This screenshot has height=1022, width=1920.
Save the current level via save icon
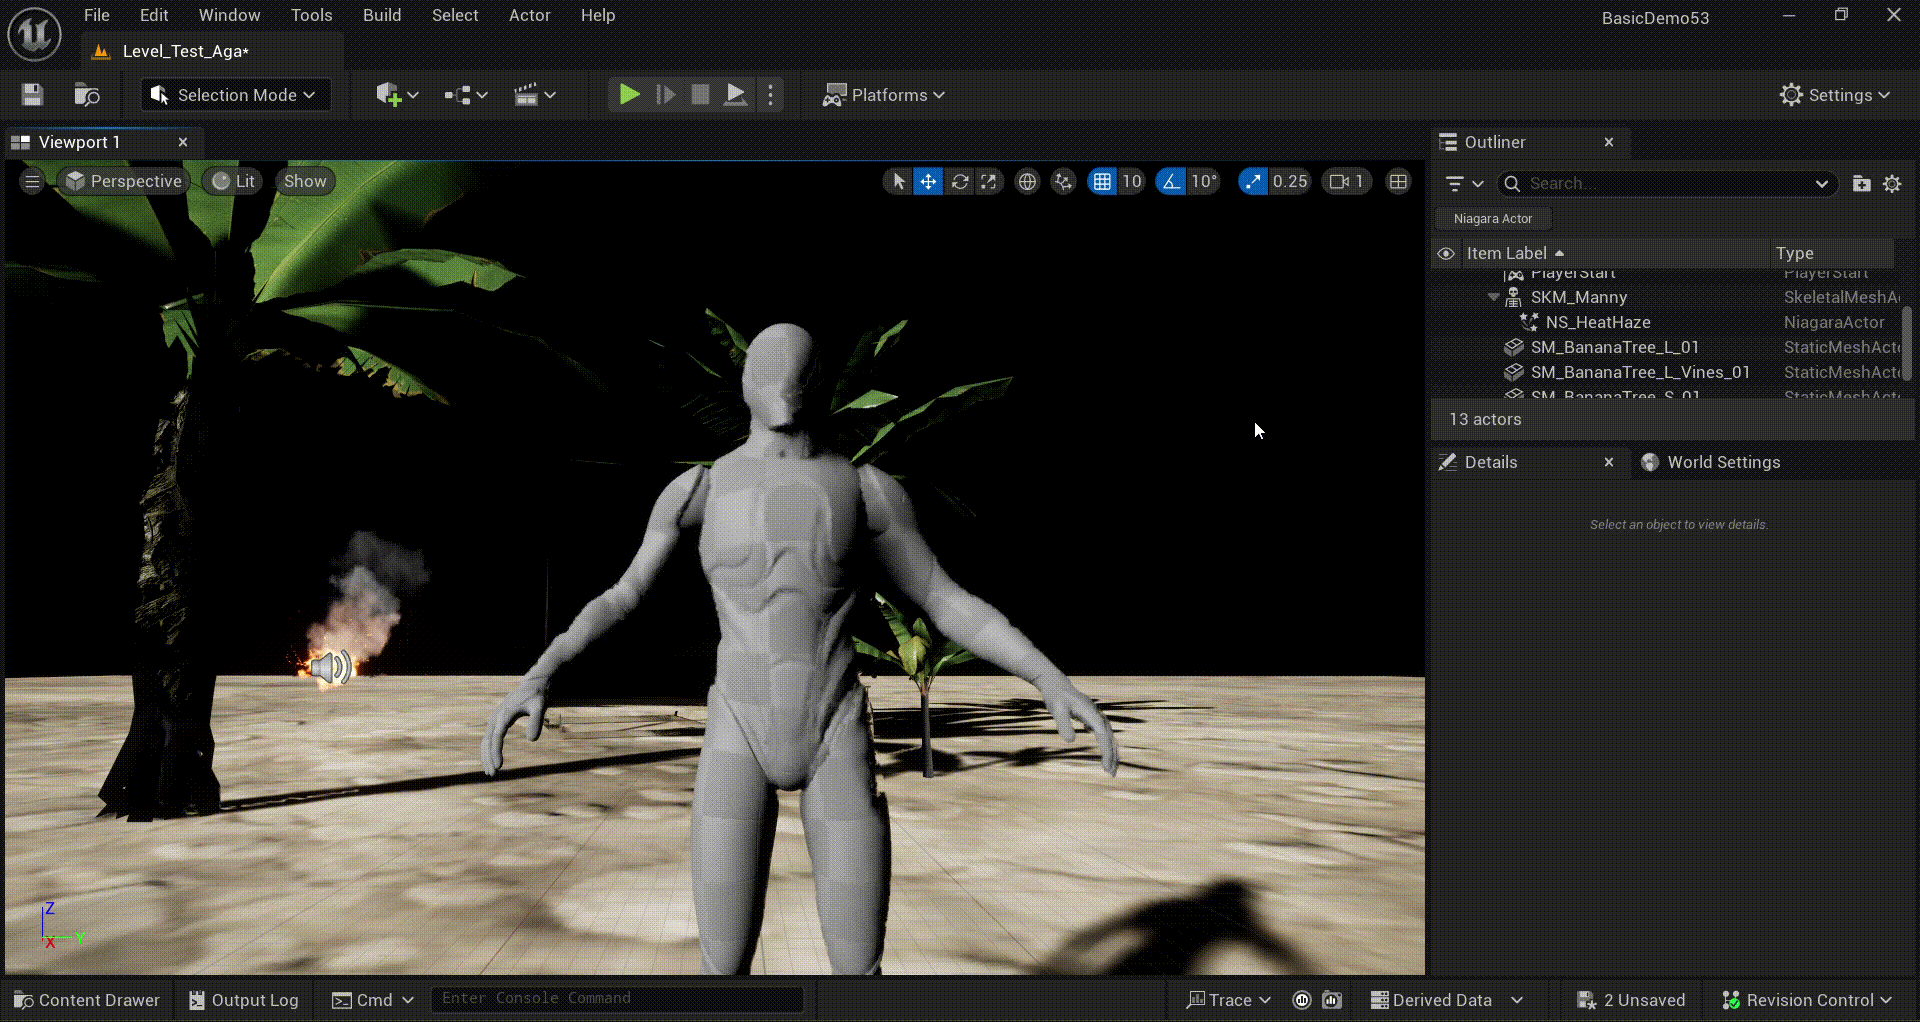pyautogui.click(x=31, y=94)
